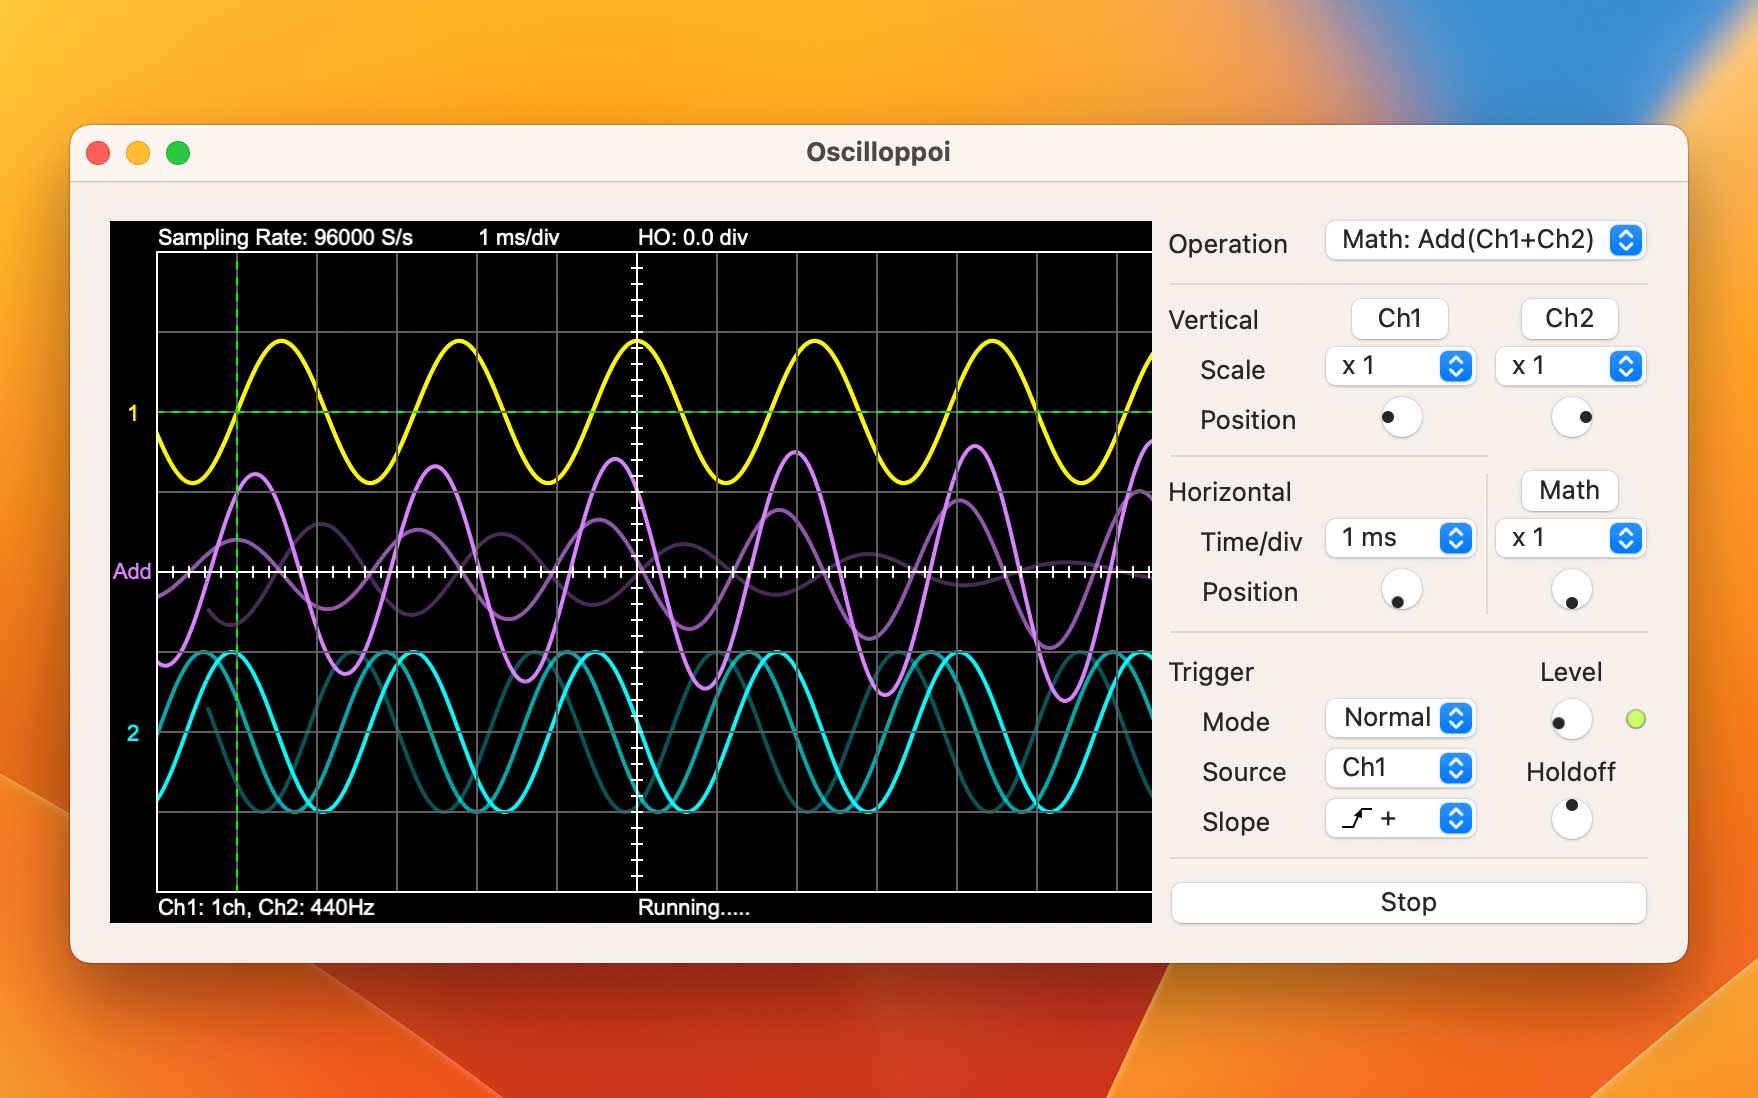Open the Math scale dropdown
This screenshot has height=1098, width=1758.
tap(1570, 539)
